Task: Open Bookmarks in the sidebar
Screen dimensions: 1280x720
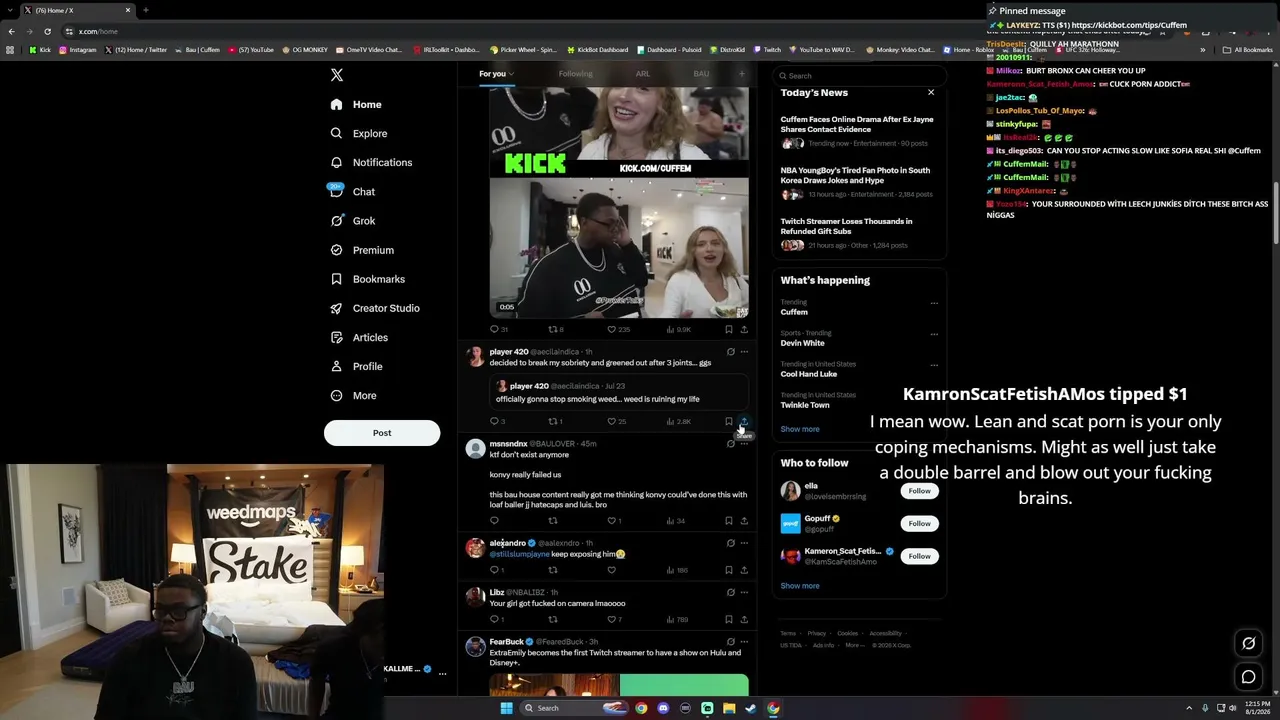Action: [367, 279]
